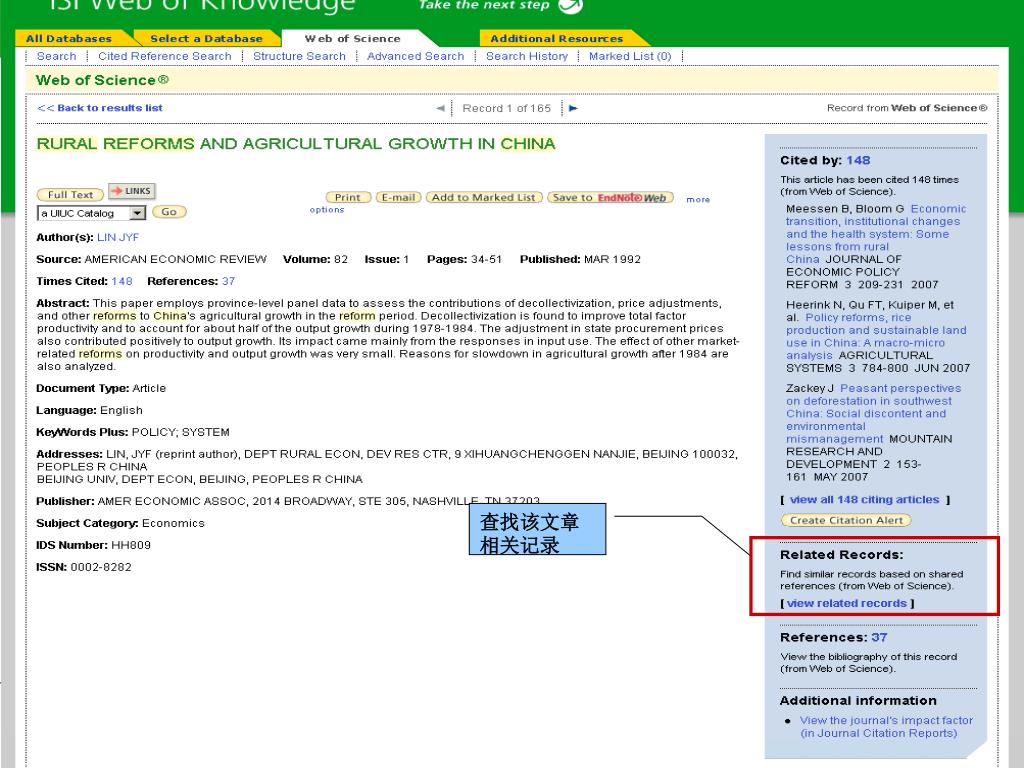The image size is (1024, 768).
Task: Click the Print button
Action: [x=348, y=197]
